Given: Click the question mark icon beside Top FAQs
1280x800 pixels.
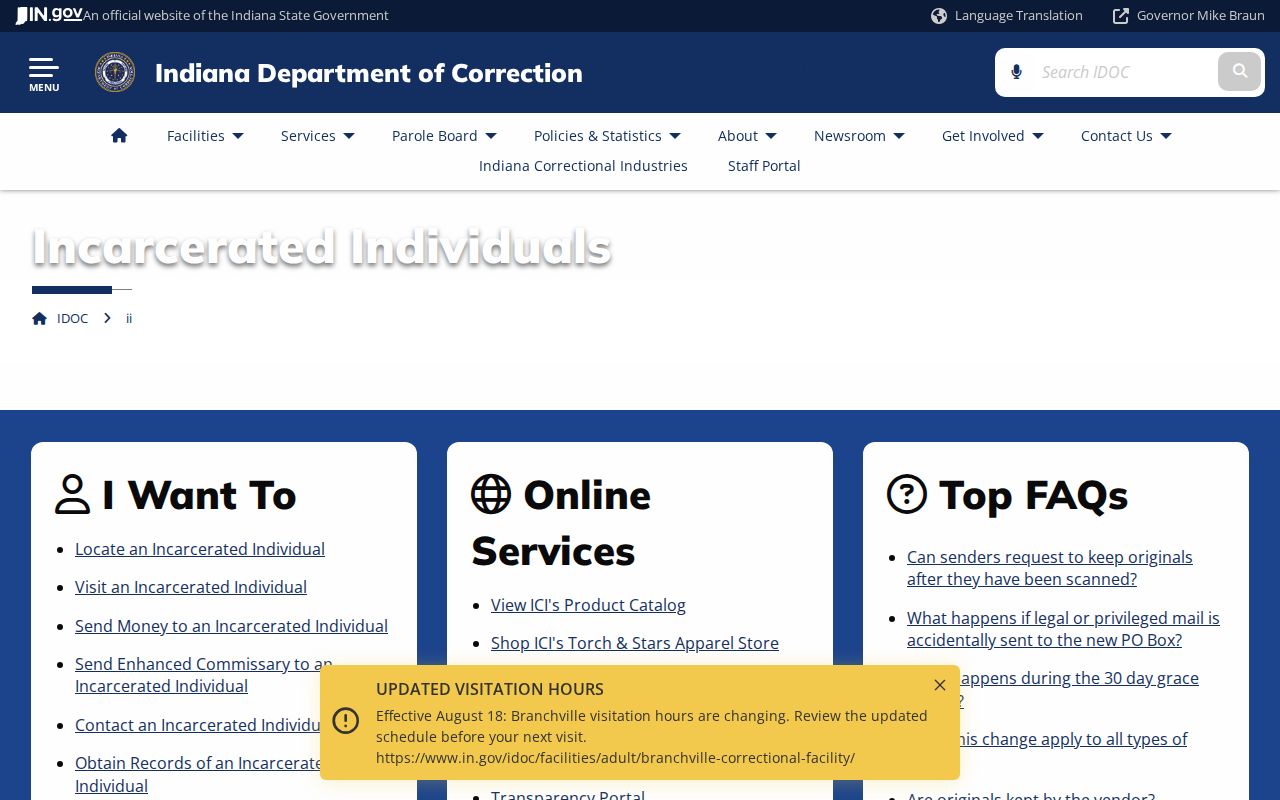Looking at the screenshot, I should coord(907,495).
